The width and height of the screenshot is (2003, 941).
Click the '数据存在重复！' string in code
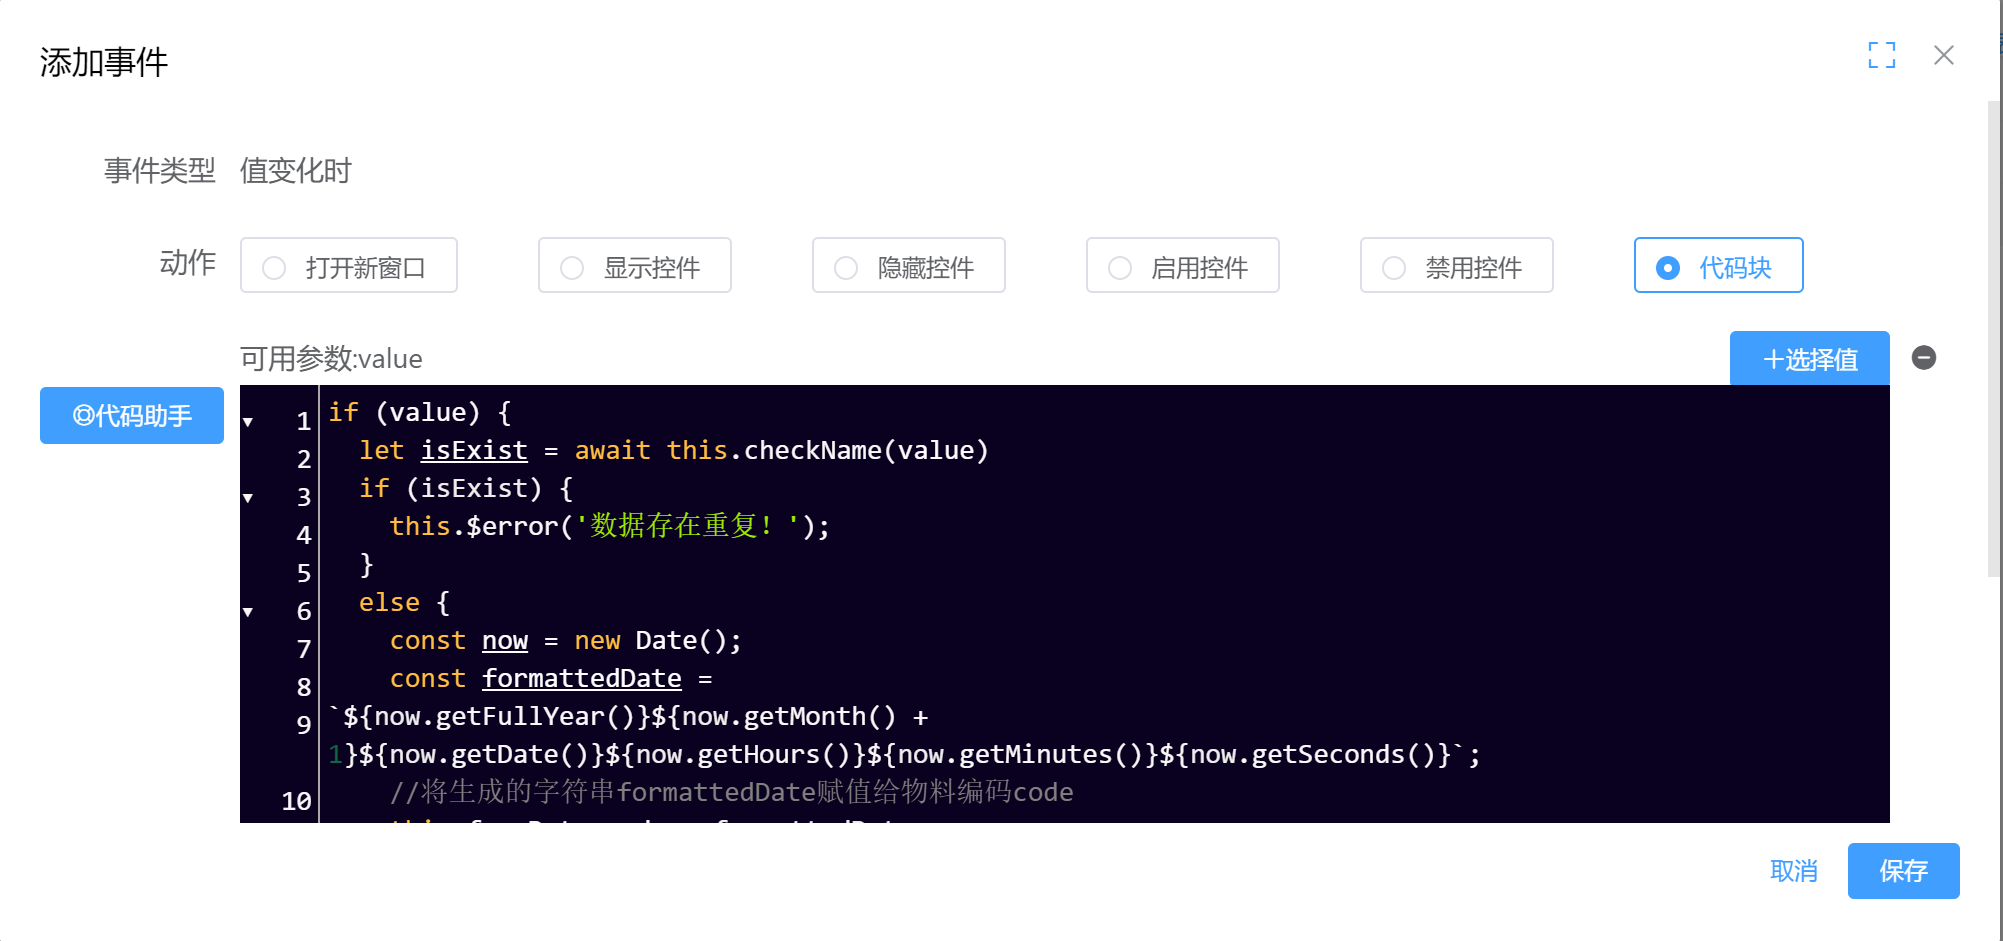coord(688,526)
